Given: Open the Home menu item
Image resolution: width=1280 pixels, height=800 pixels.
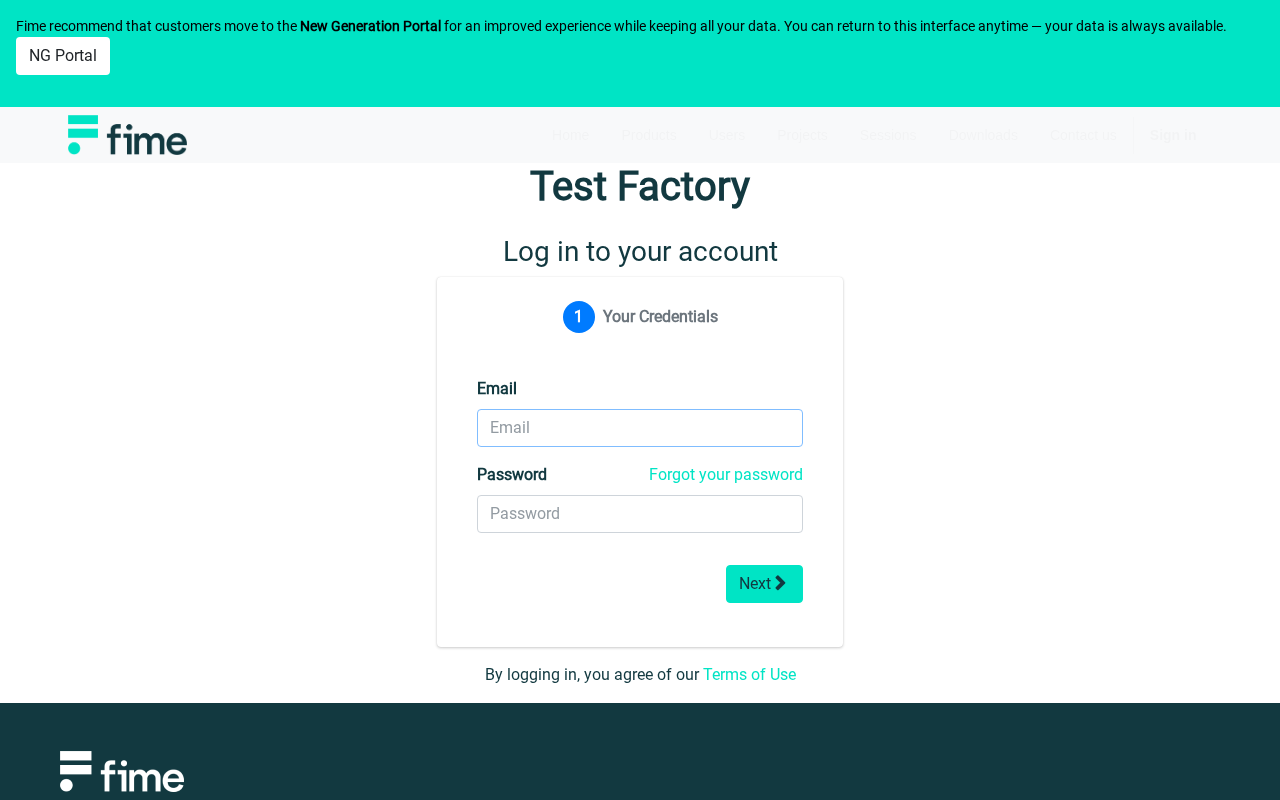Looking at the screenshot, I should 570,135.
